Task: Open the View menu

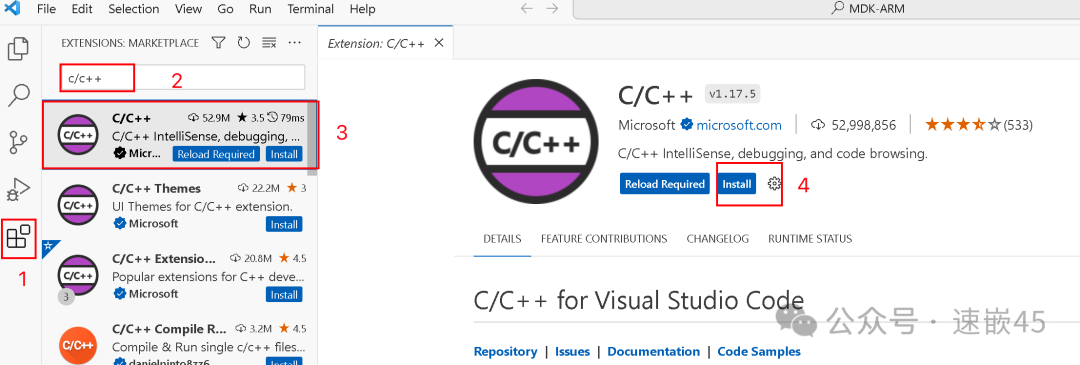Action: [x=189, y=10]
